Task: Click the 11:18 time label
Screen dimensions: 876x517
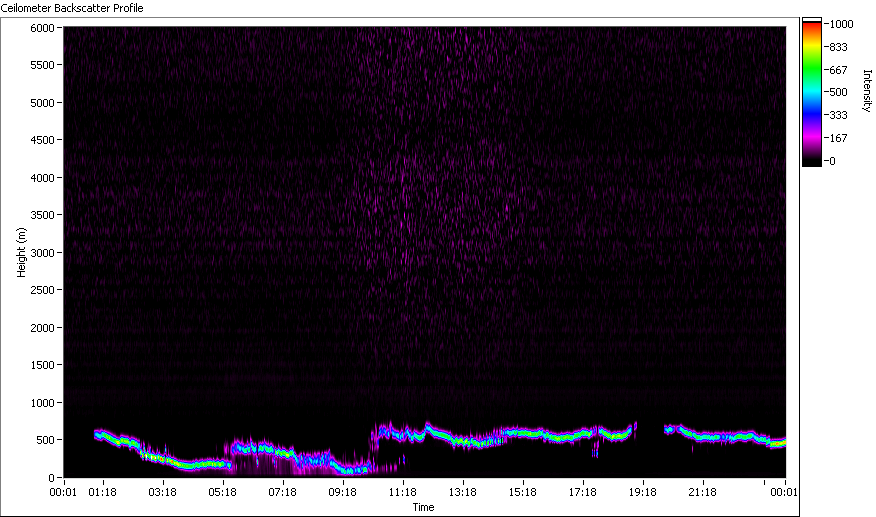Action: (x=403, y=492)
